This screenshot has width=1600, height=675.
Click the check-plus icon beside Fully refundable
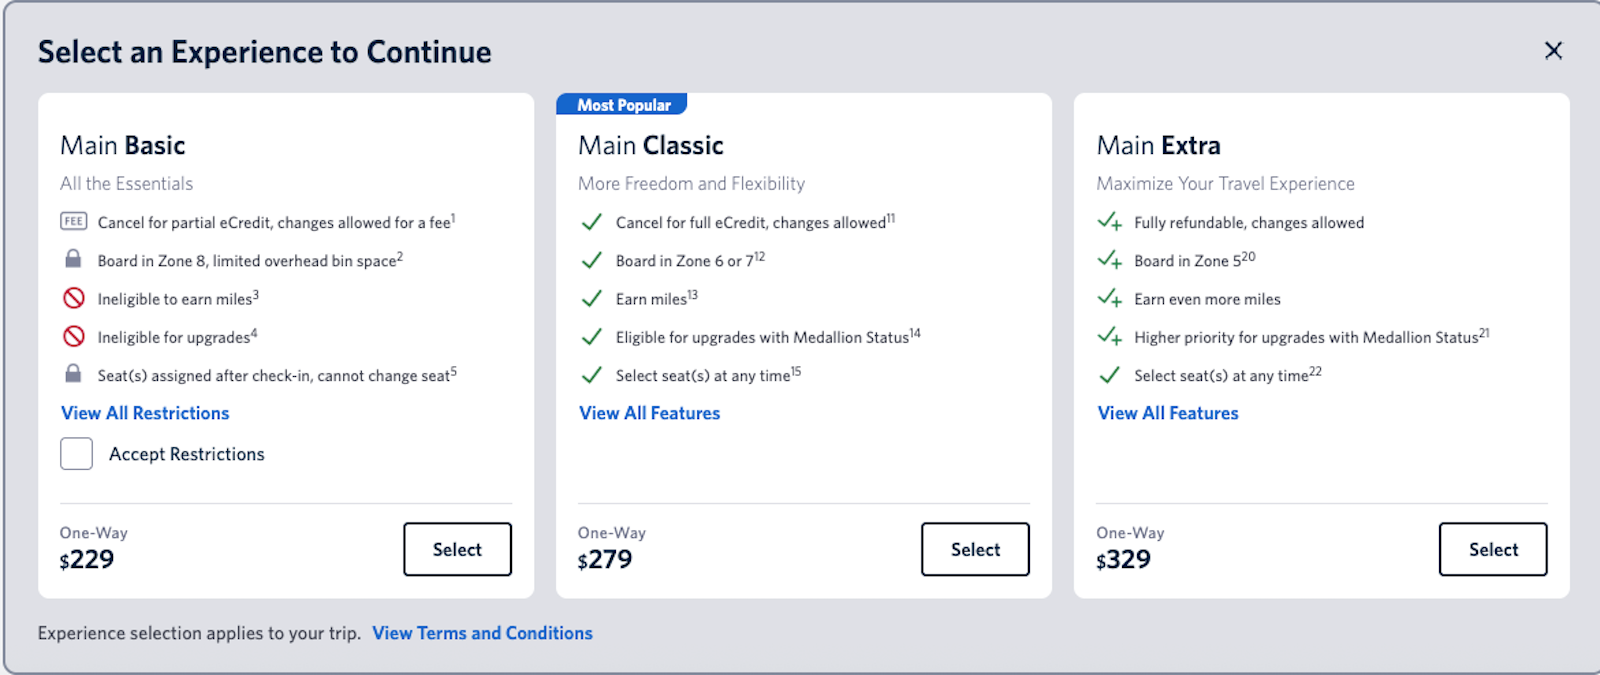click(1109, 222)
